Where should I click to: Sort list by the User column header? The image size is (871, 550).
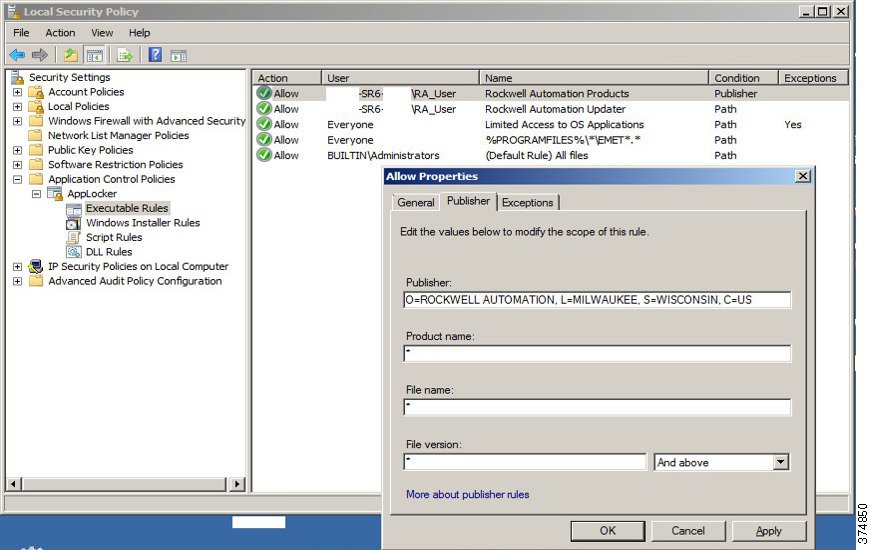[x=400, y=78]
